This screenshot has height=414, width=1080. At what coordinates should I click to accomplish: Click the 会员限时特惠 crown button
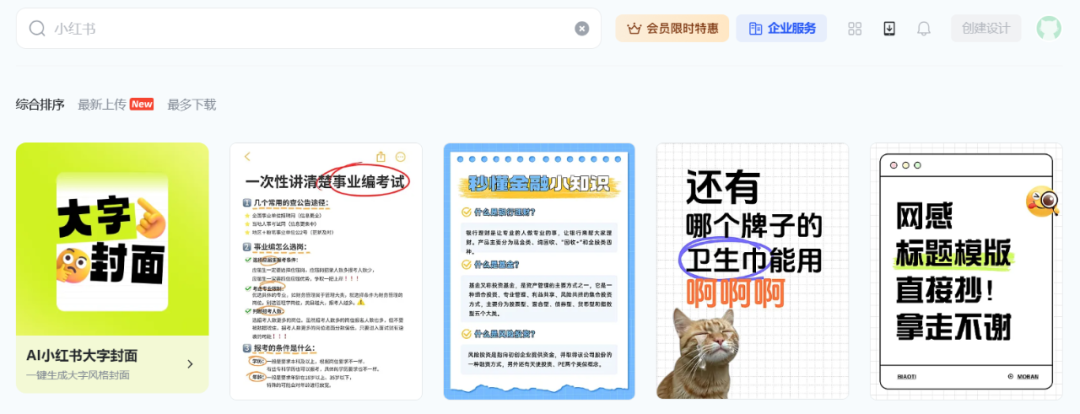[x=671, y=29]
